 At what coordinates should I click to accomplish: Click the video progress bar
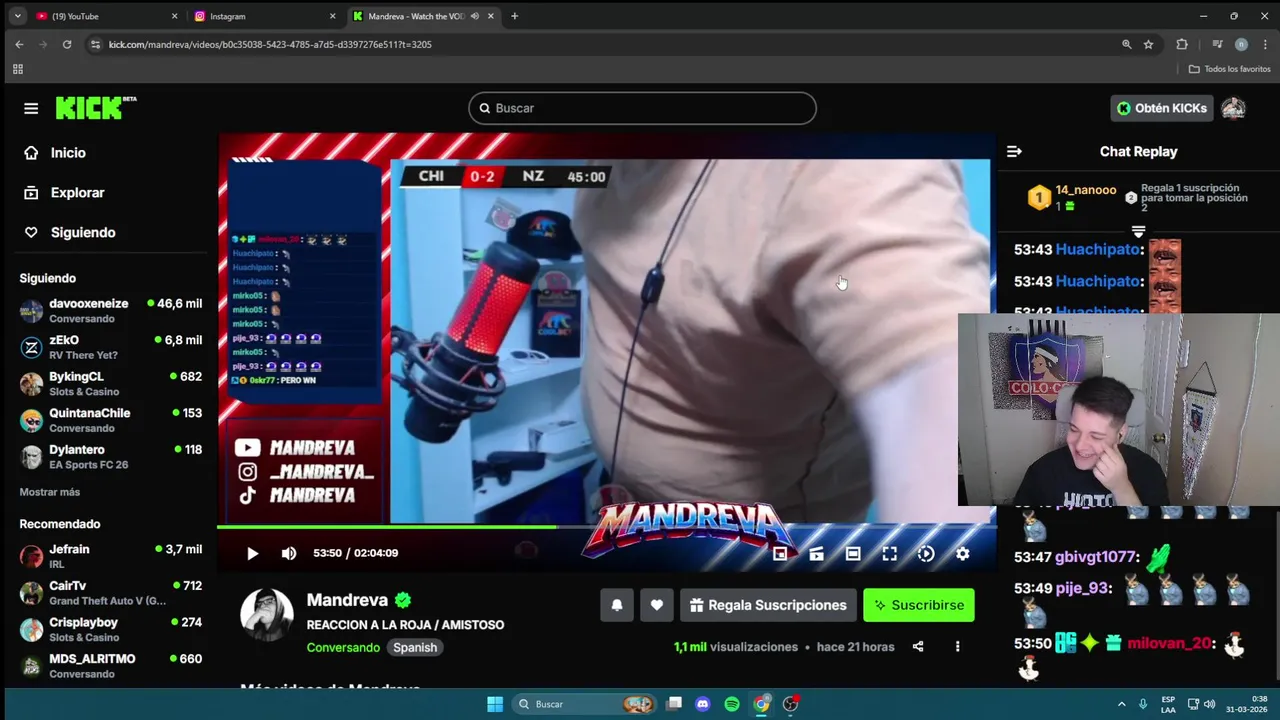(606, 527)
